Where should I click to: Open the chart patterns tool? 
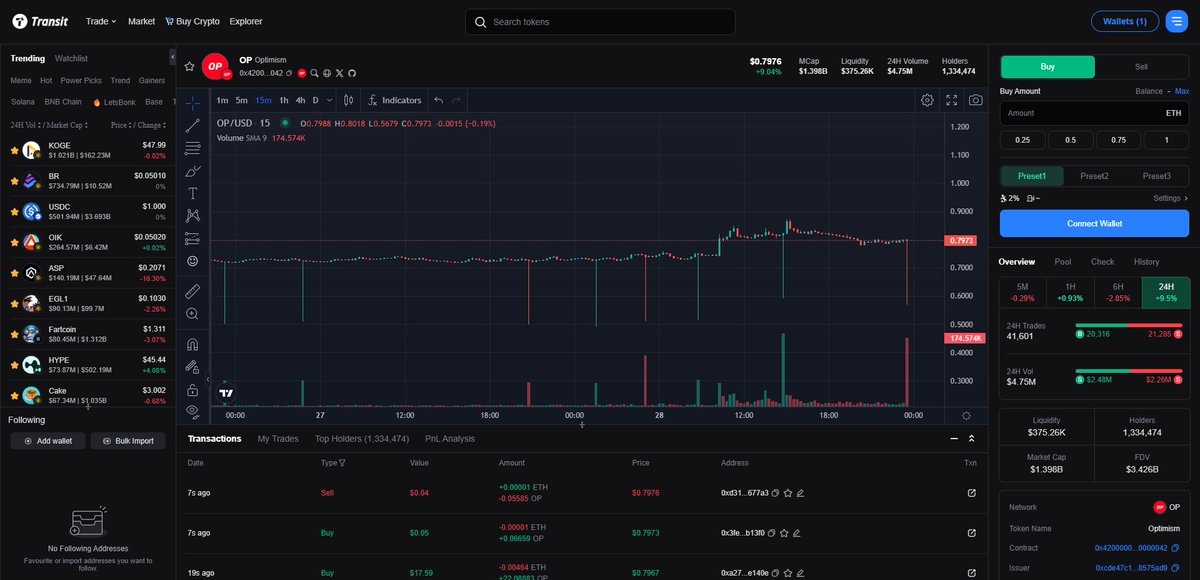coord(193,215)
